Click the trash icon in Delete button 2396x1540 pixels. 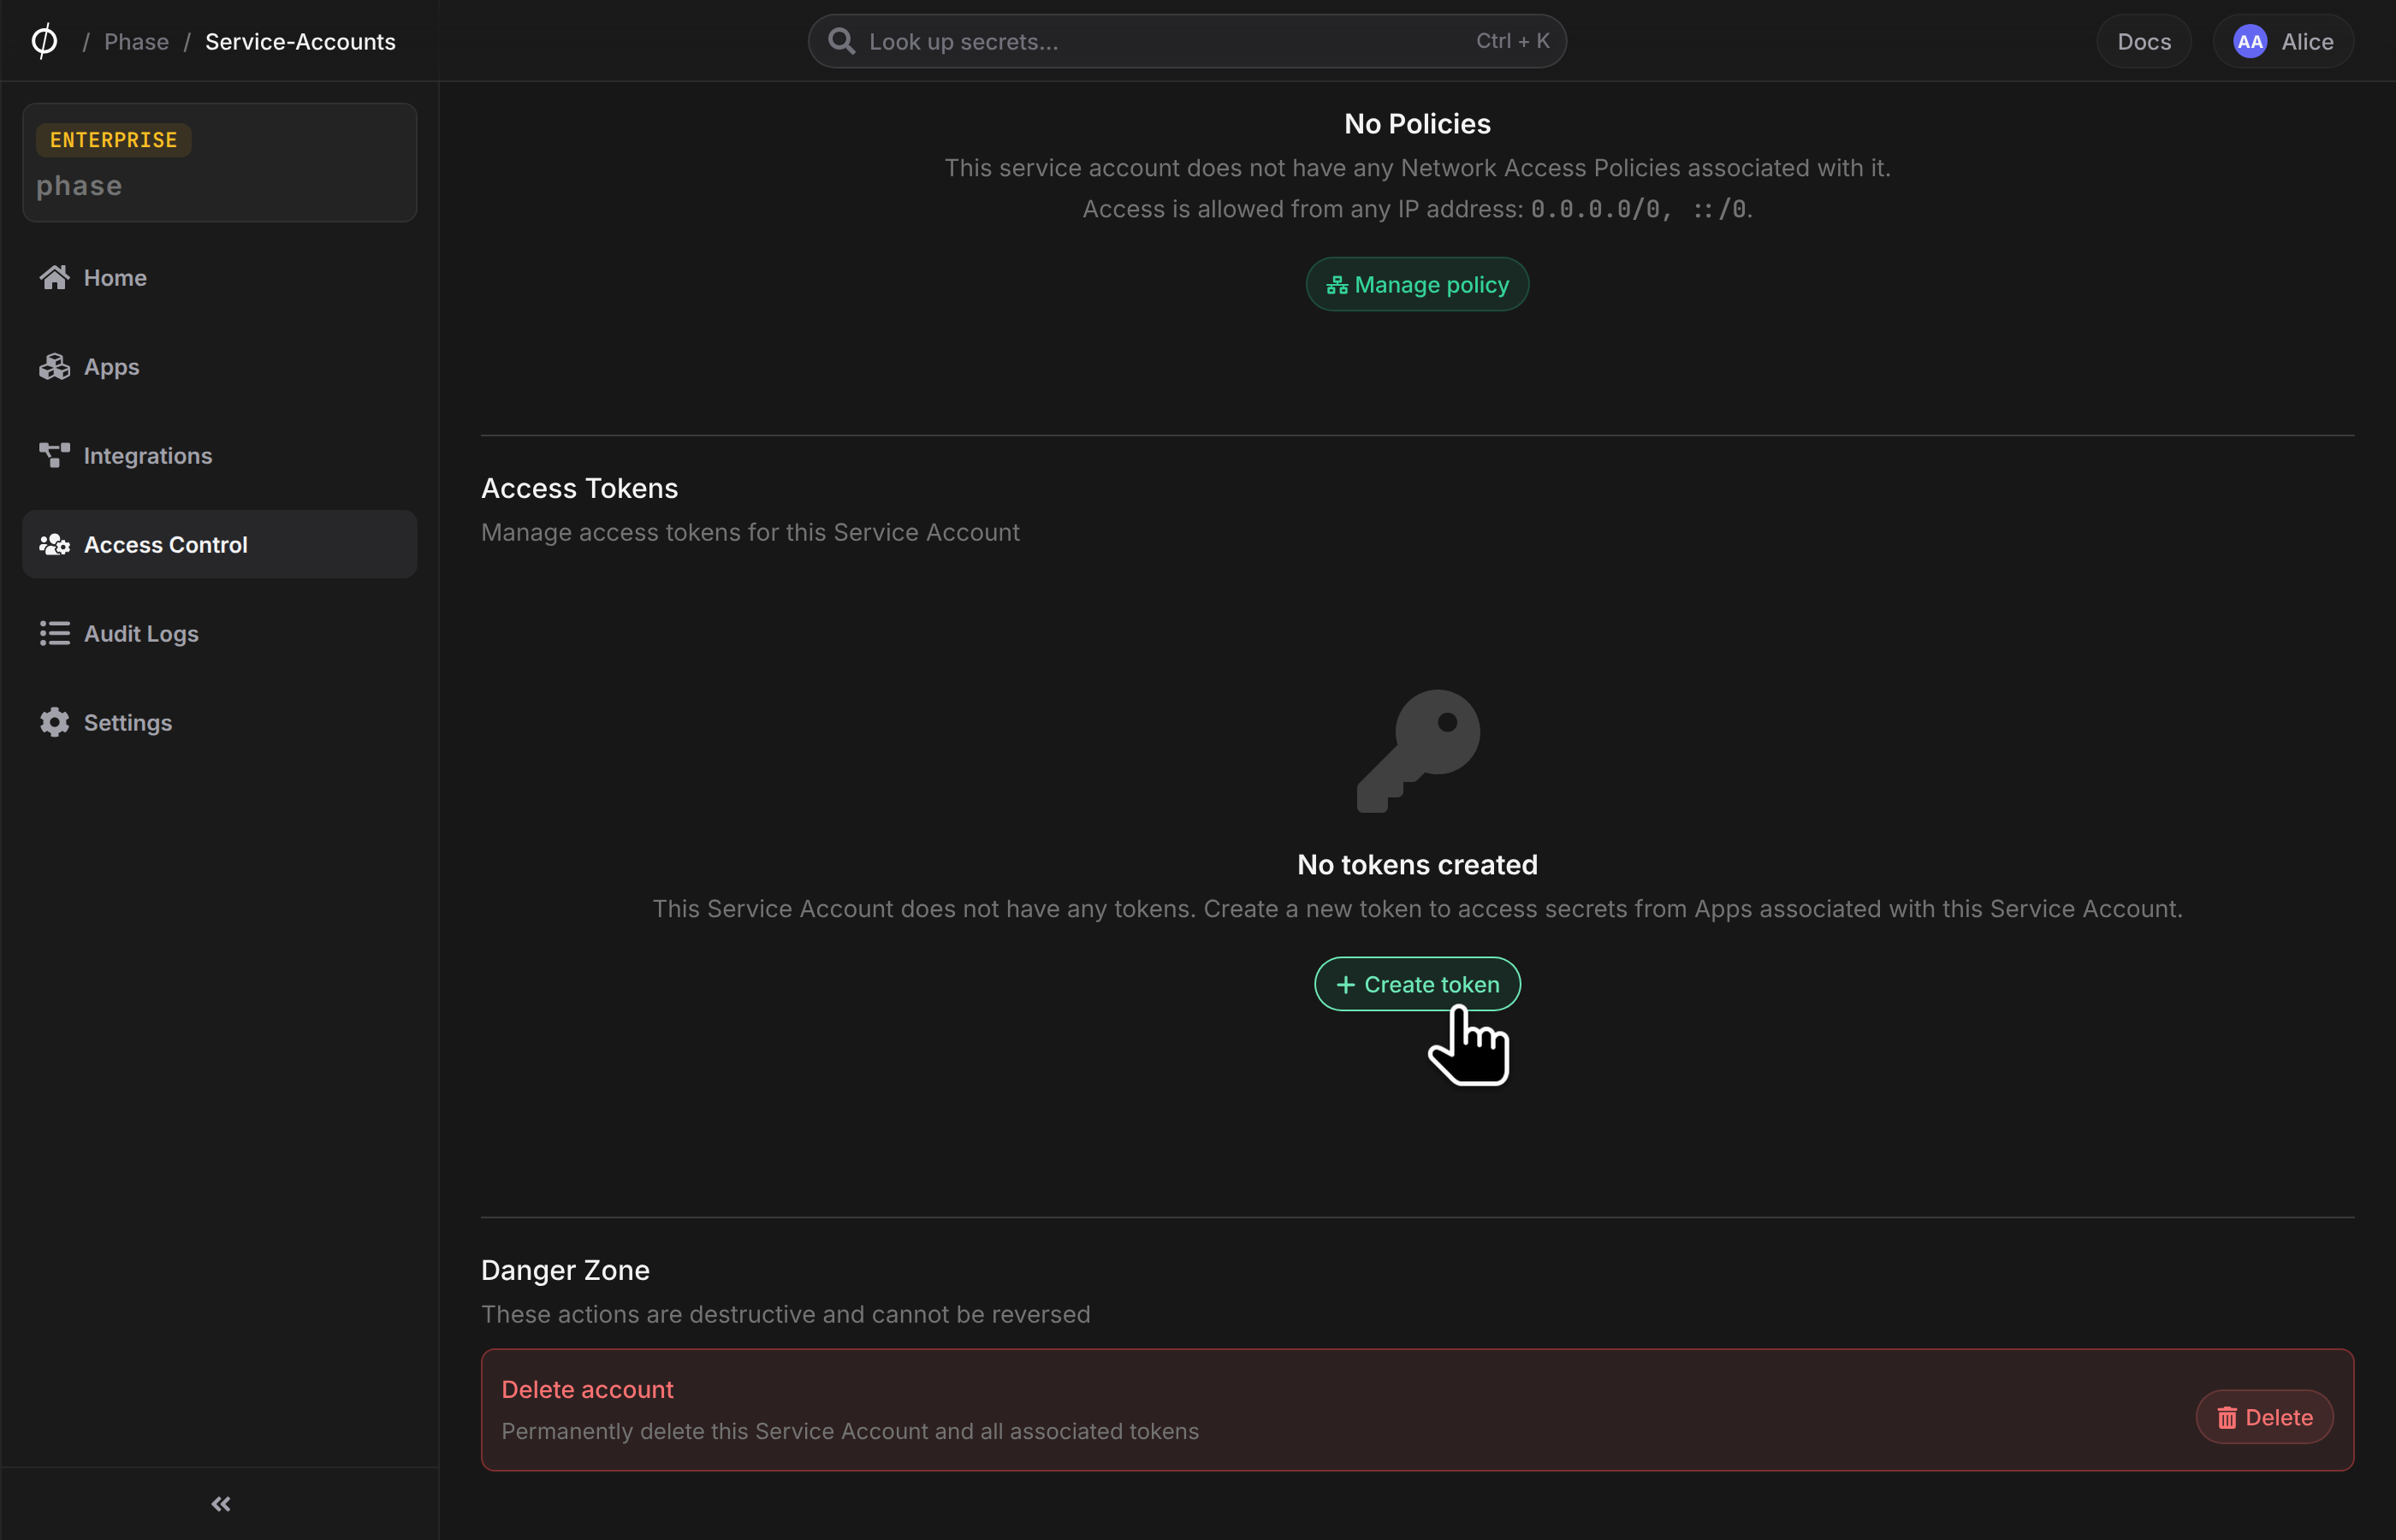2227,1418
